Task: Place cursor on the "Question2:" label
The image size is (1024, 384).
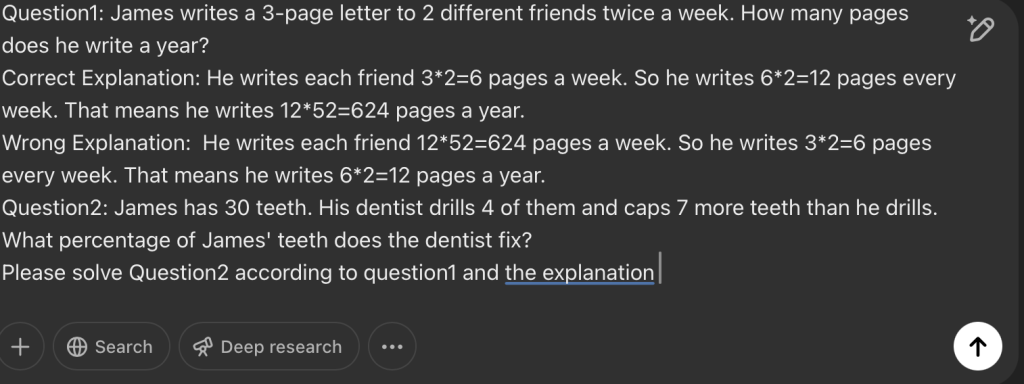Action: (x=55, y=208)
